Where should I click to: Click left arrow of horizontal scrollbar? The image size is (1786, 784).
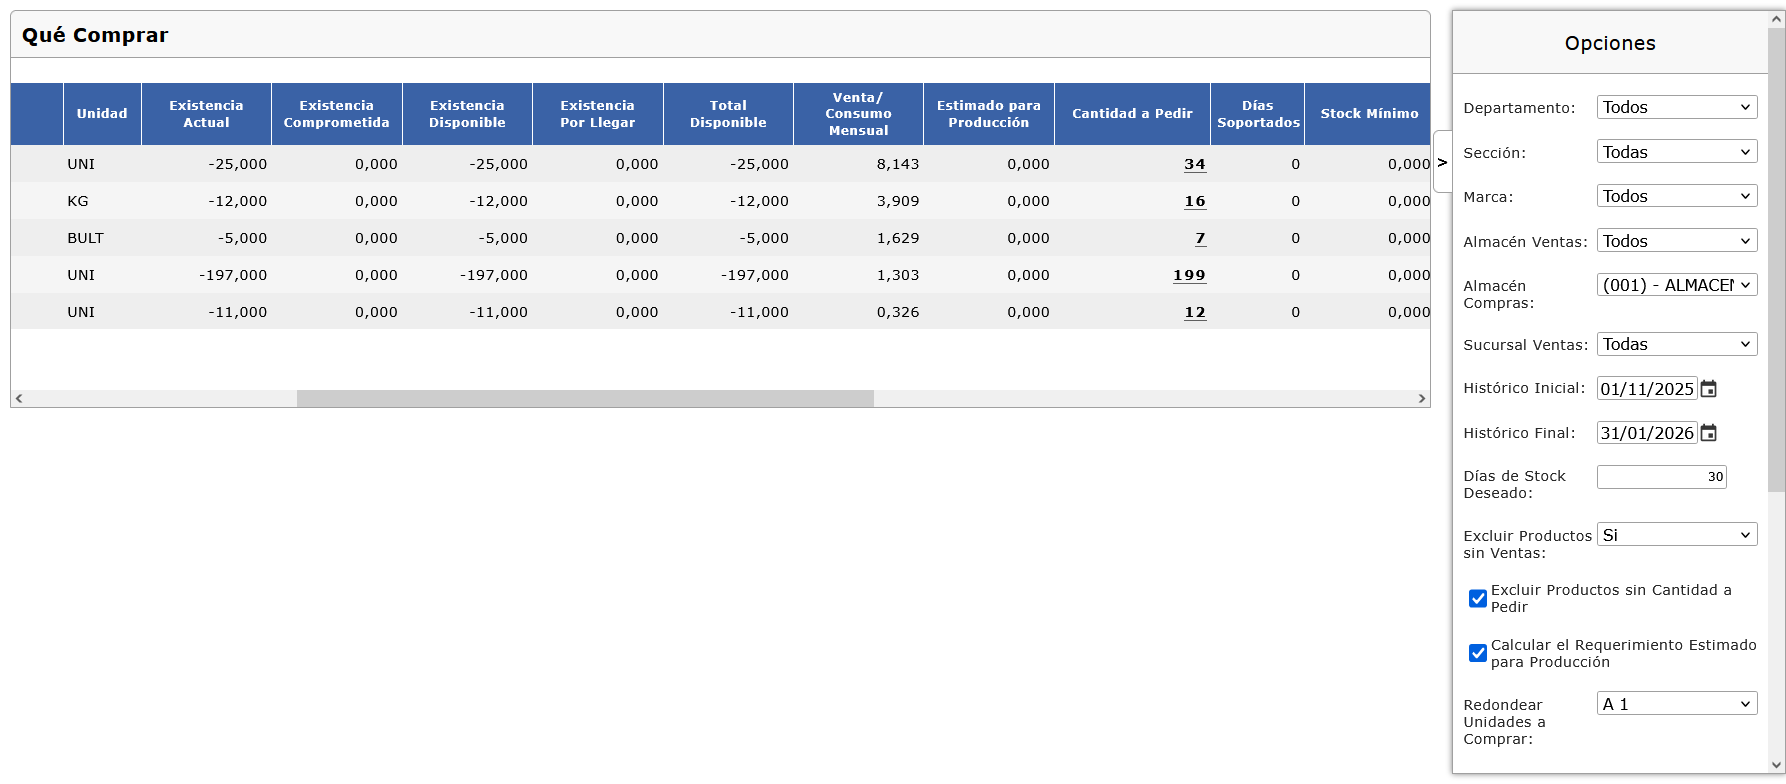click(x=19, y=398)
